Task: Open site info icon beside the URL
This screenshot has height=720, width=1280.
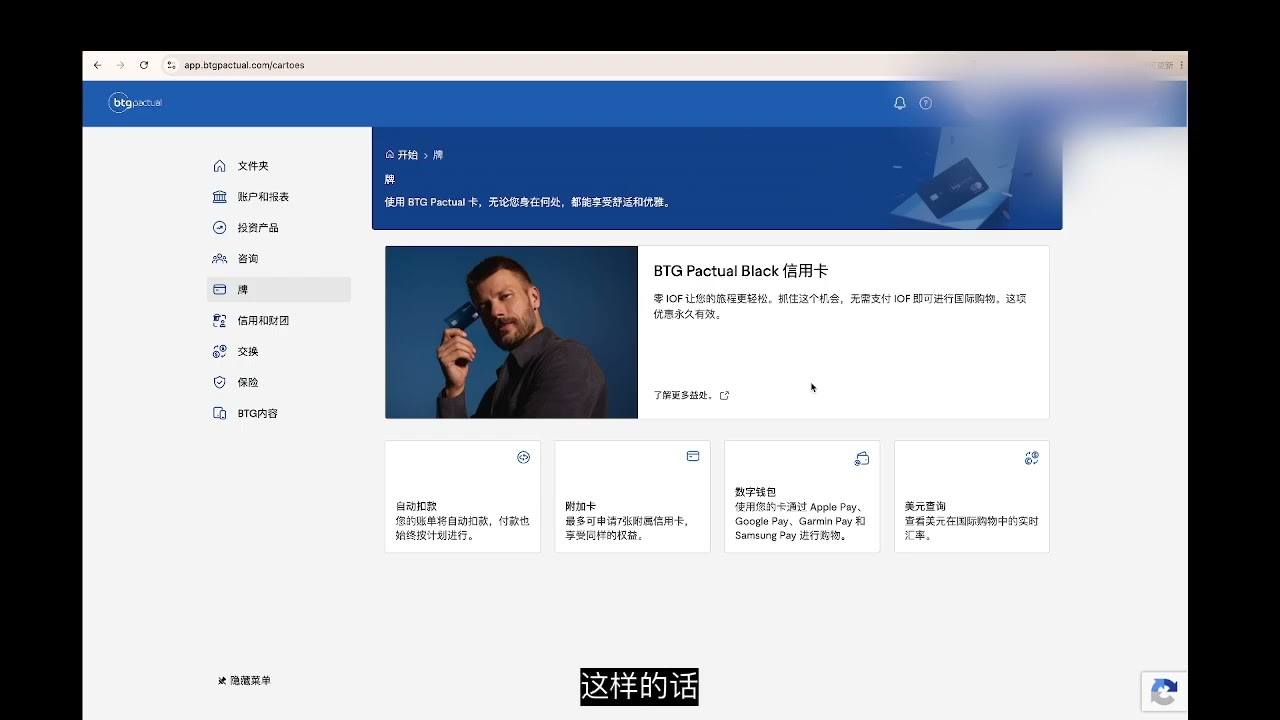Action: 171,65
